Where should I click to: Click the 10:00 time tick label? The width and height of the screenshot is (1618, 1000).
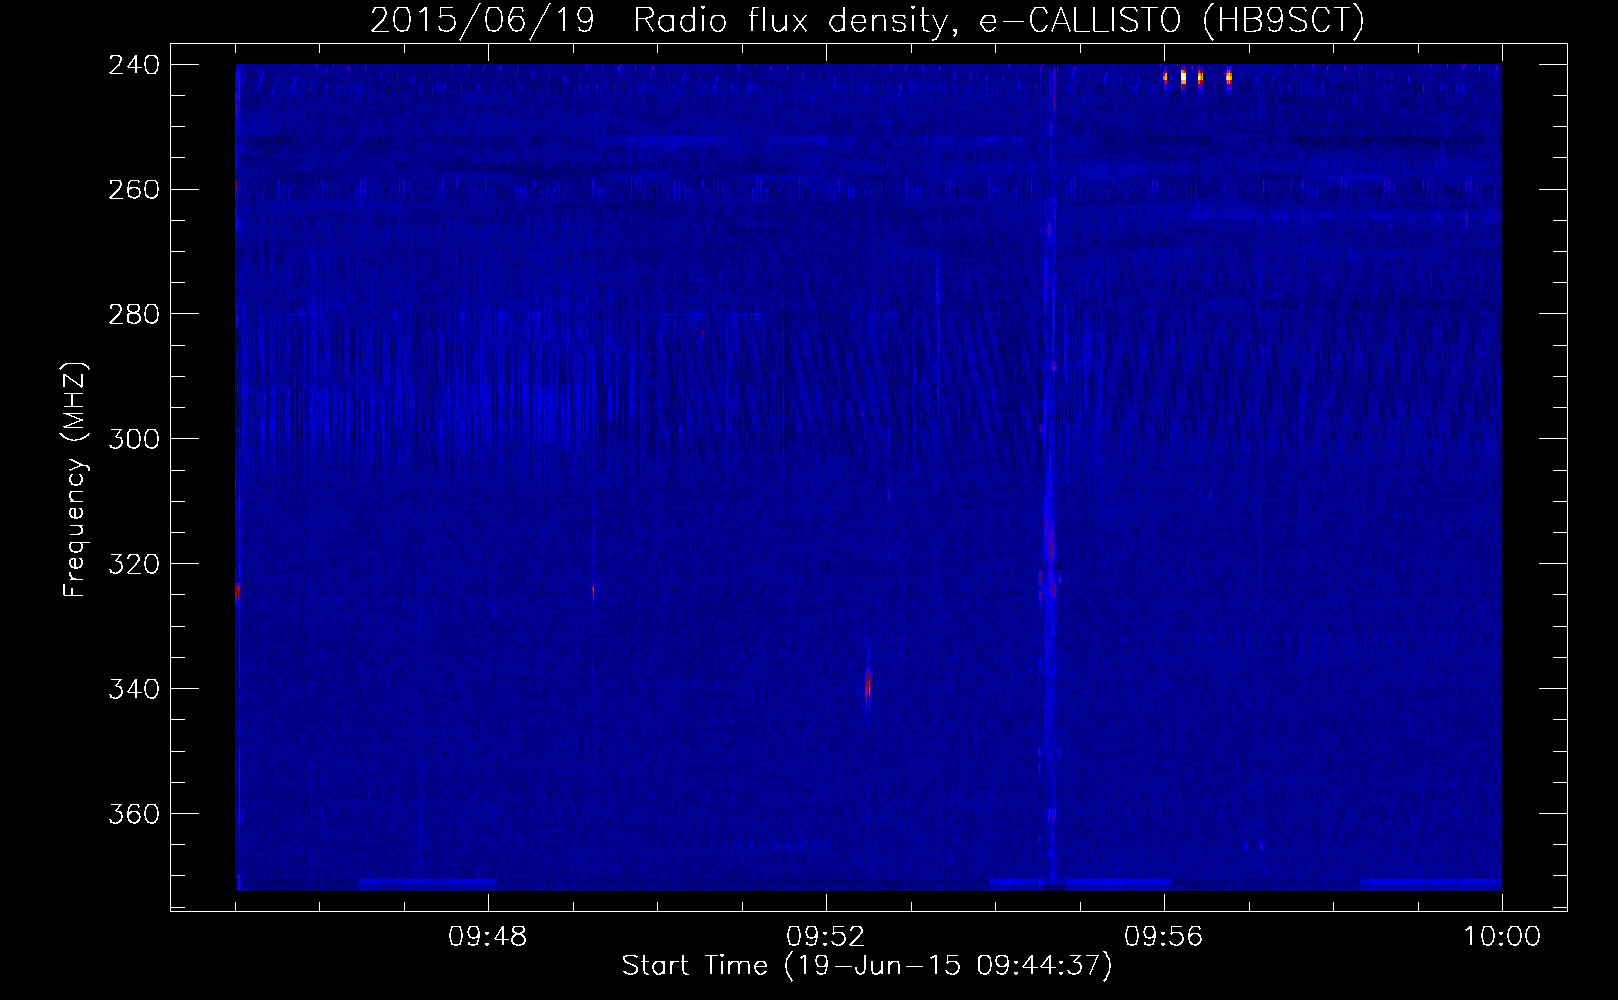click(x=1502, y=937)
